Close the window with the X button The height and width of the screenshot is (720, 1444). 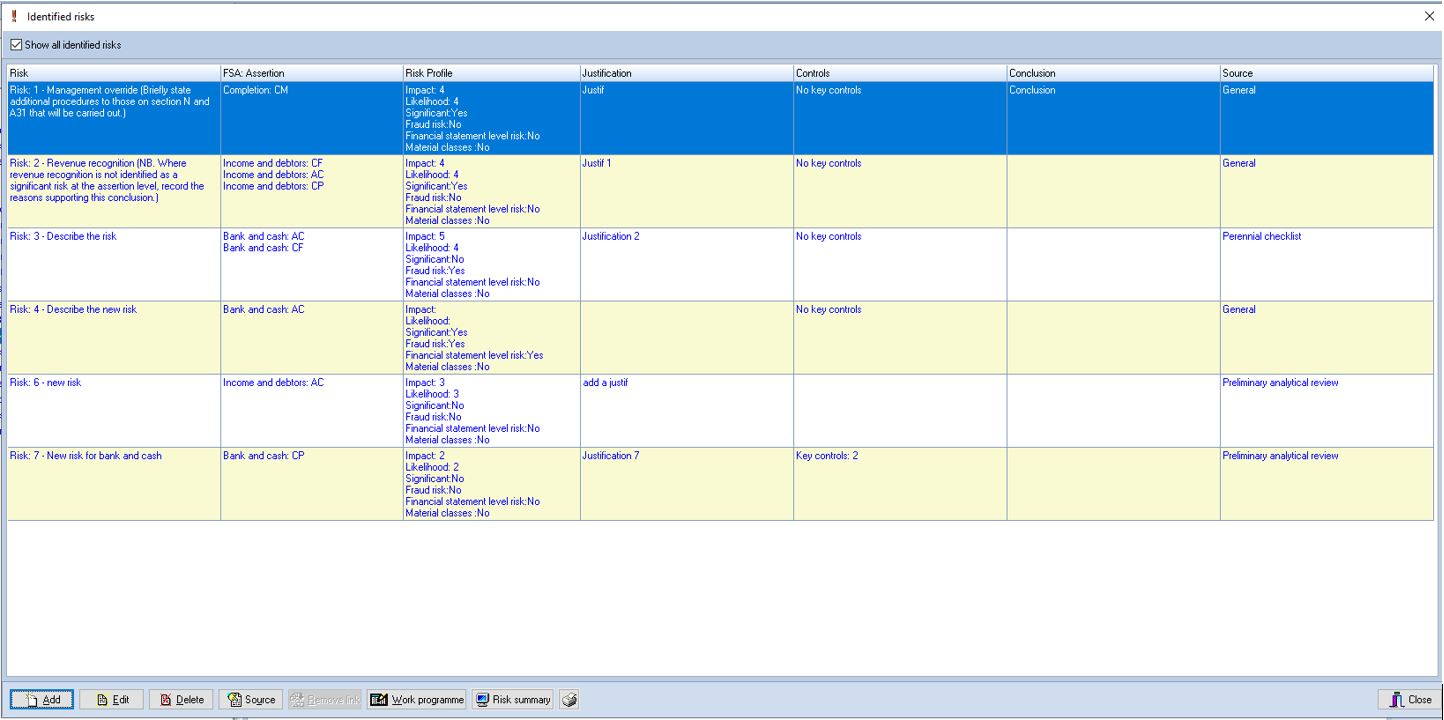(1429, 17)
